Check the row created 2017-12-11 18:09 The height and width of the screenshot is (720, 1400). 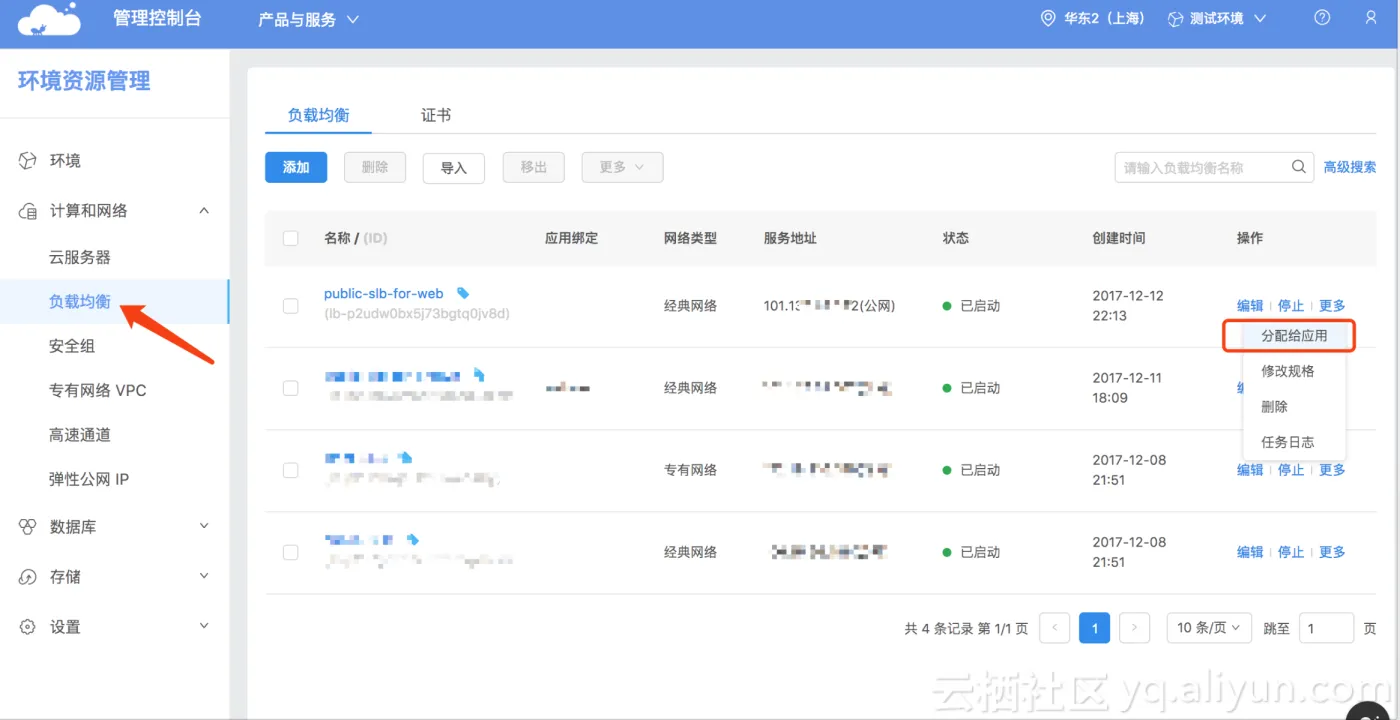coord(291,388)
